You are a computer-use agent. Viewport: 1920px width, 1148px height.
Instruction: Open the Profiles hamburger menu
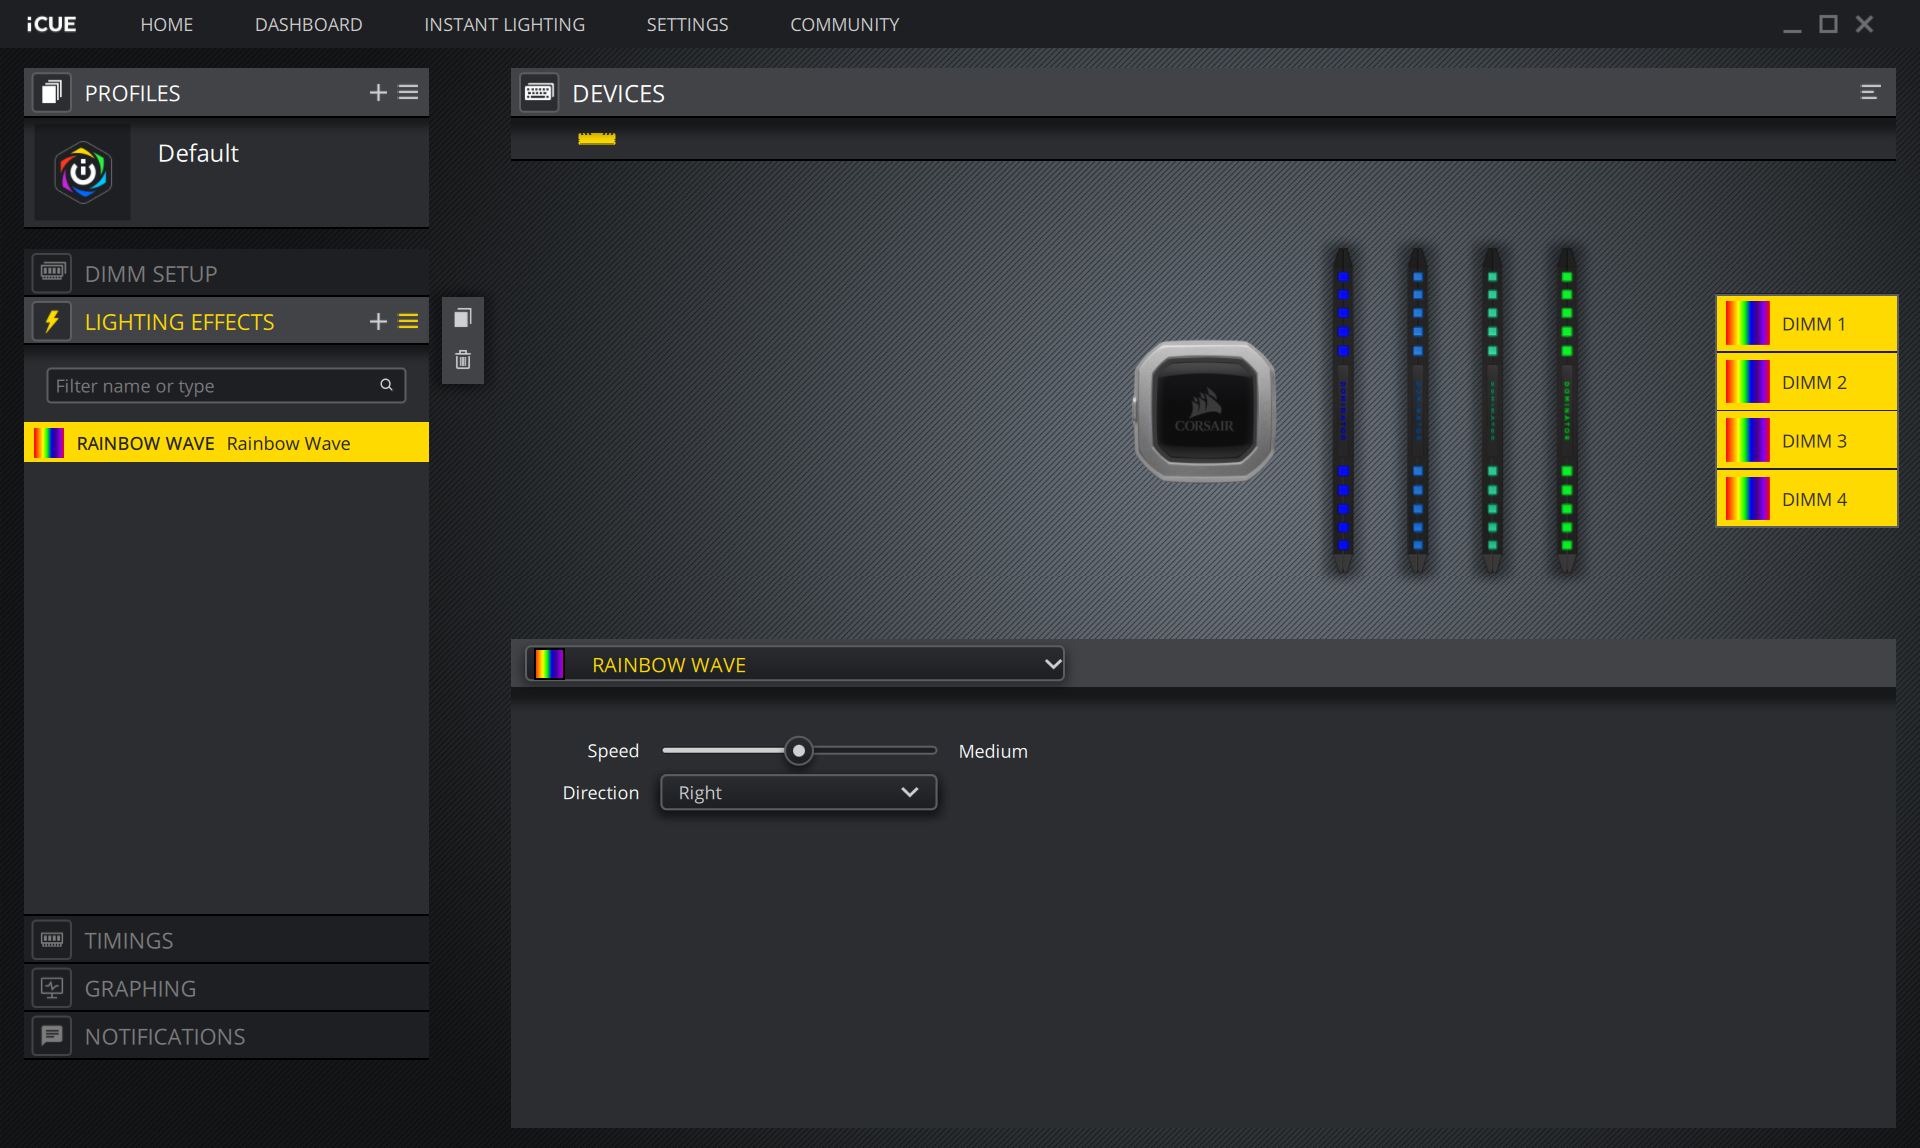[408, 93]
